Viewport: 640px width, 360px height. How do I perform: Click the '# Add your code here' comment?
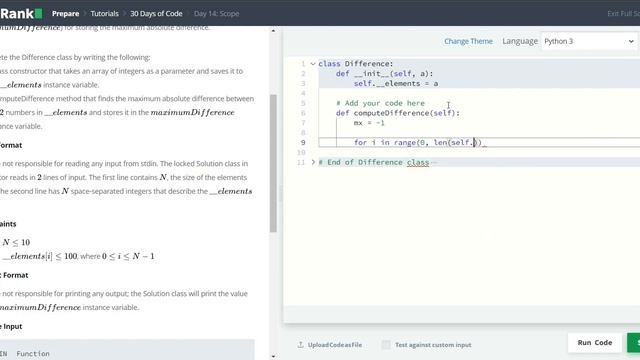[x=380, y=103]
